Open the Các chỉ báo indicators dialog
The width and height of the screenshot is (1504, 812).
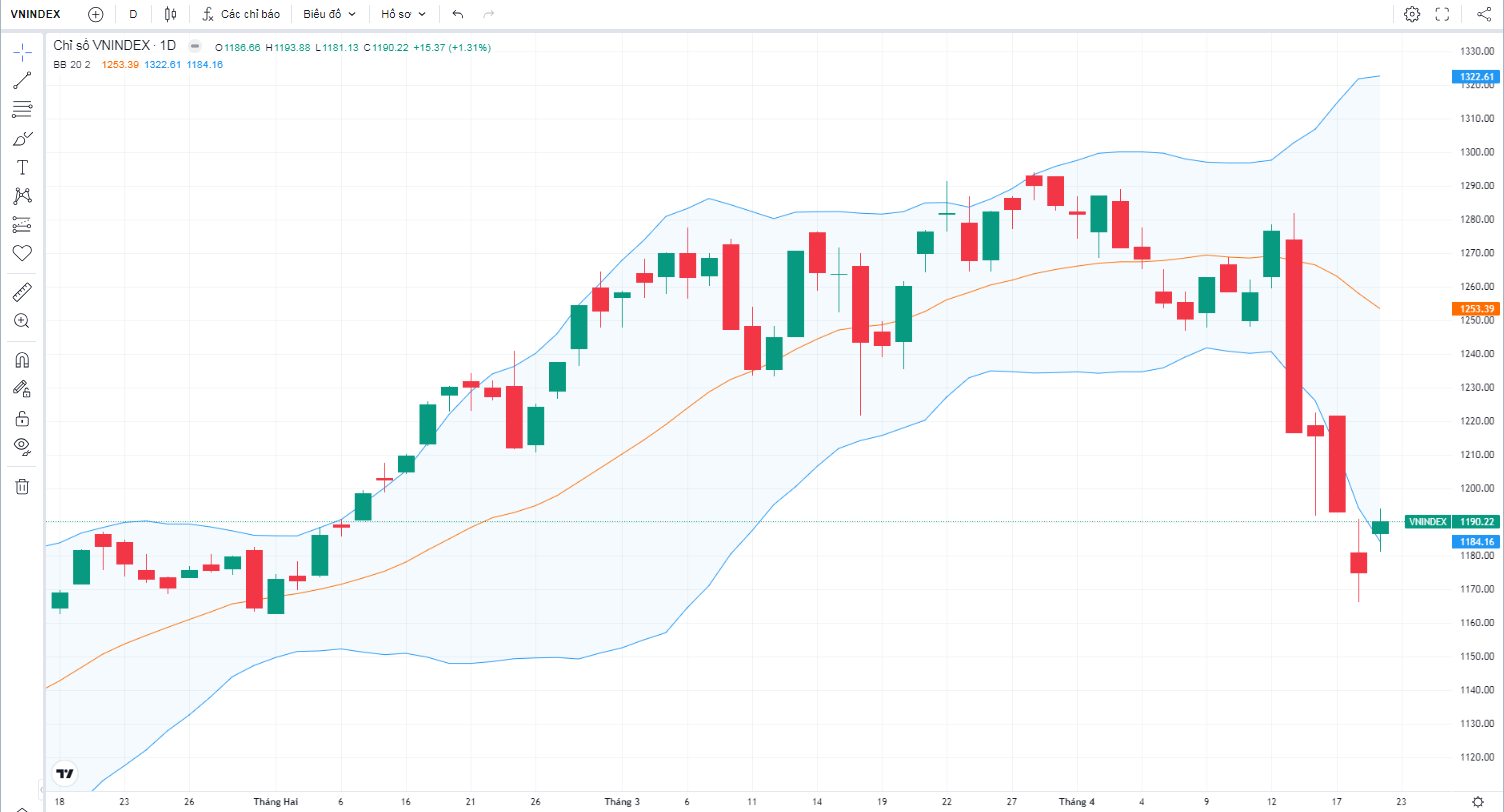(240, 14)
